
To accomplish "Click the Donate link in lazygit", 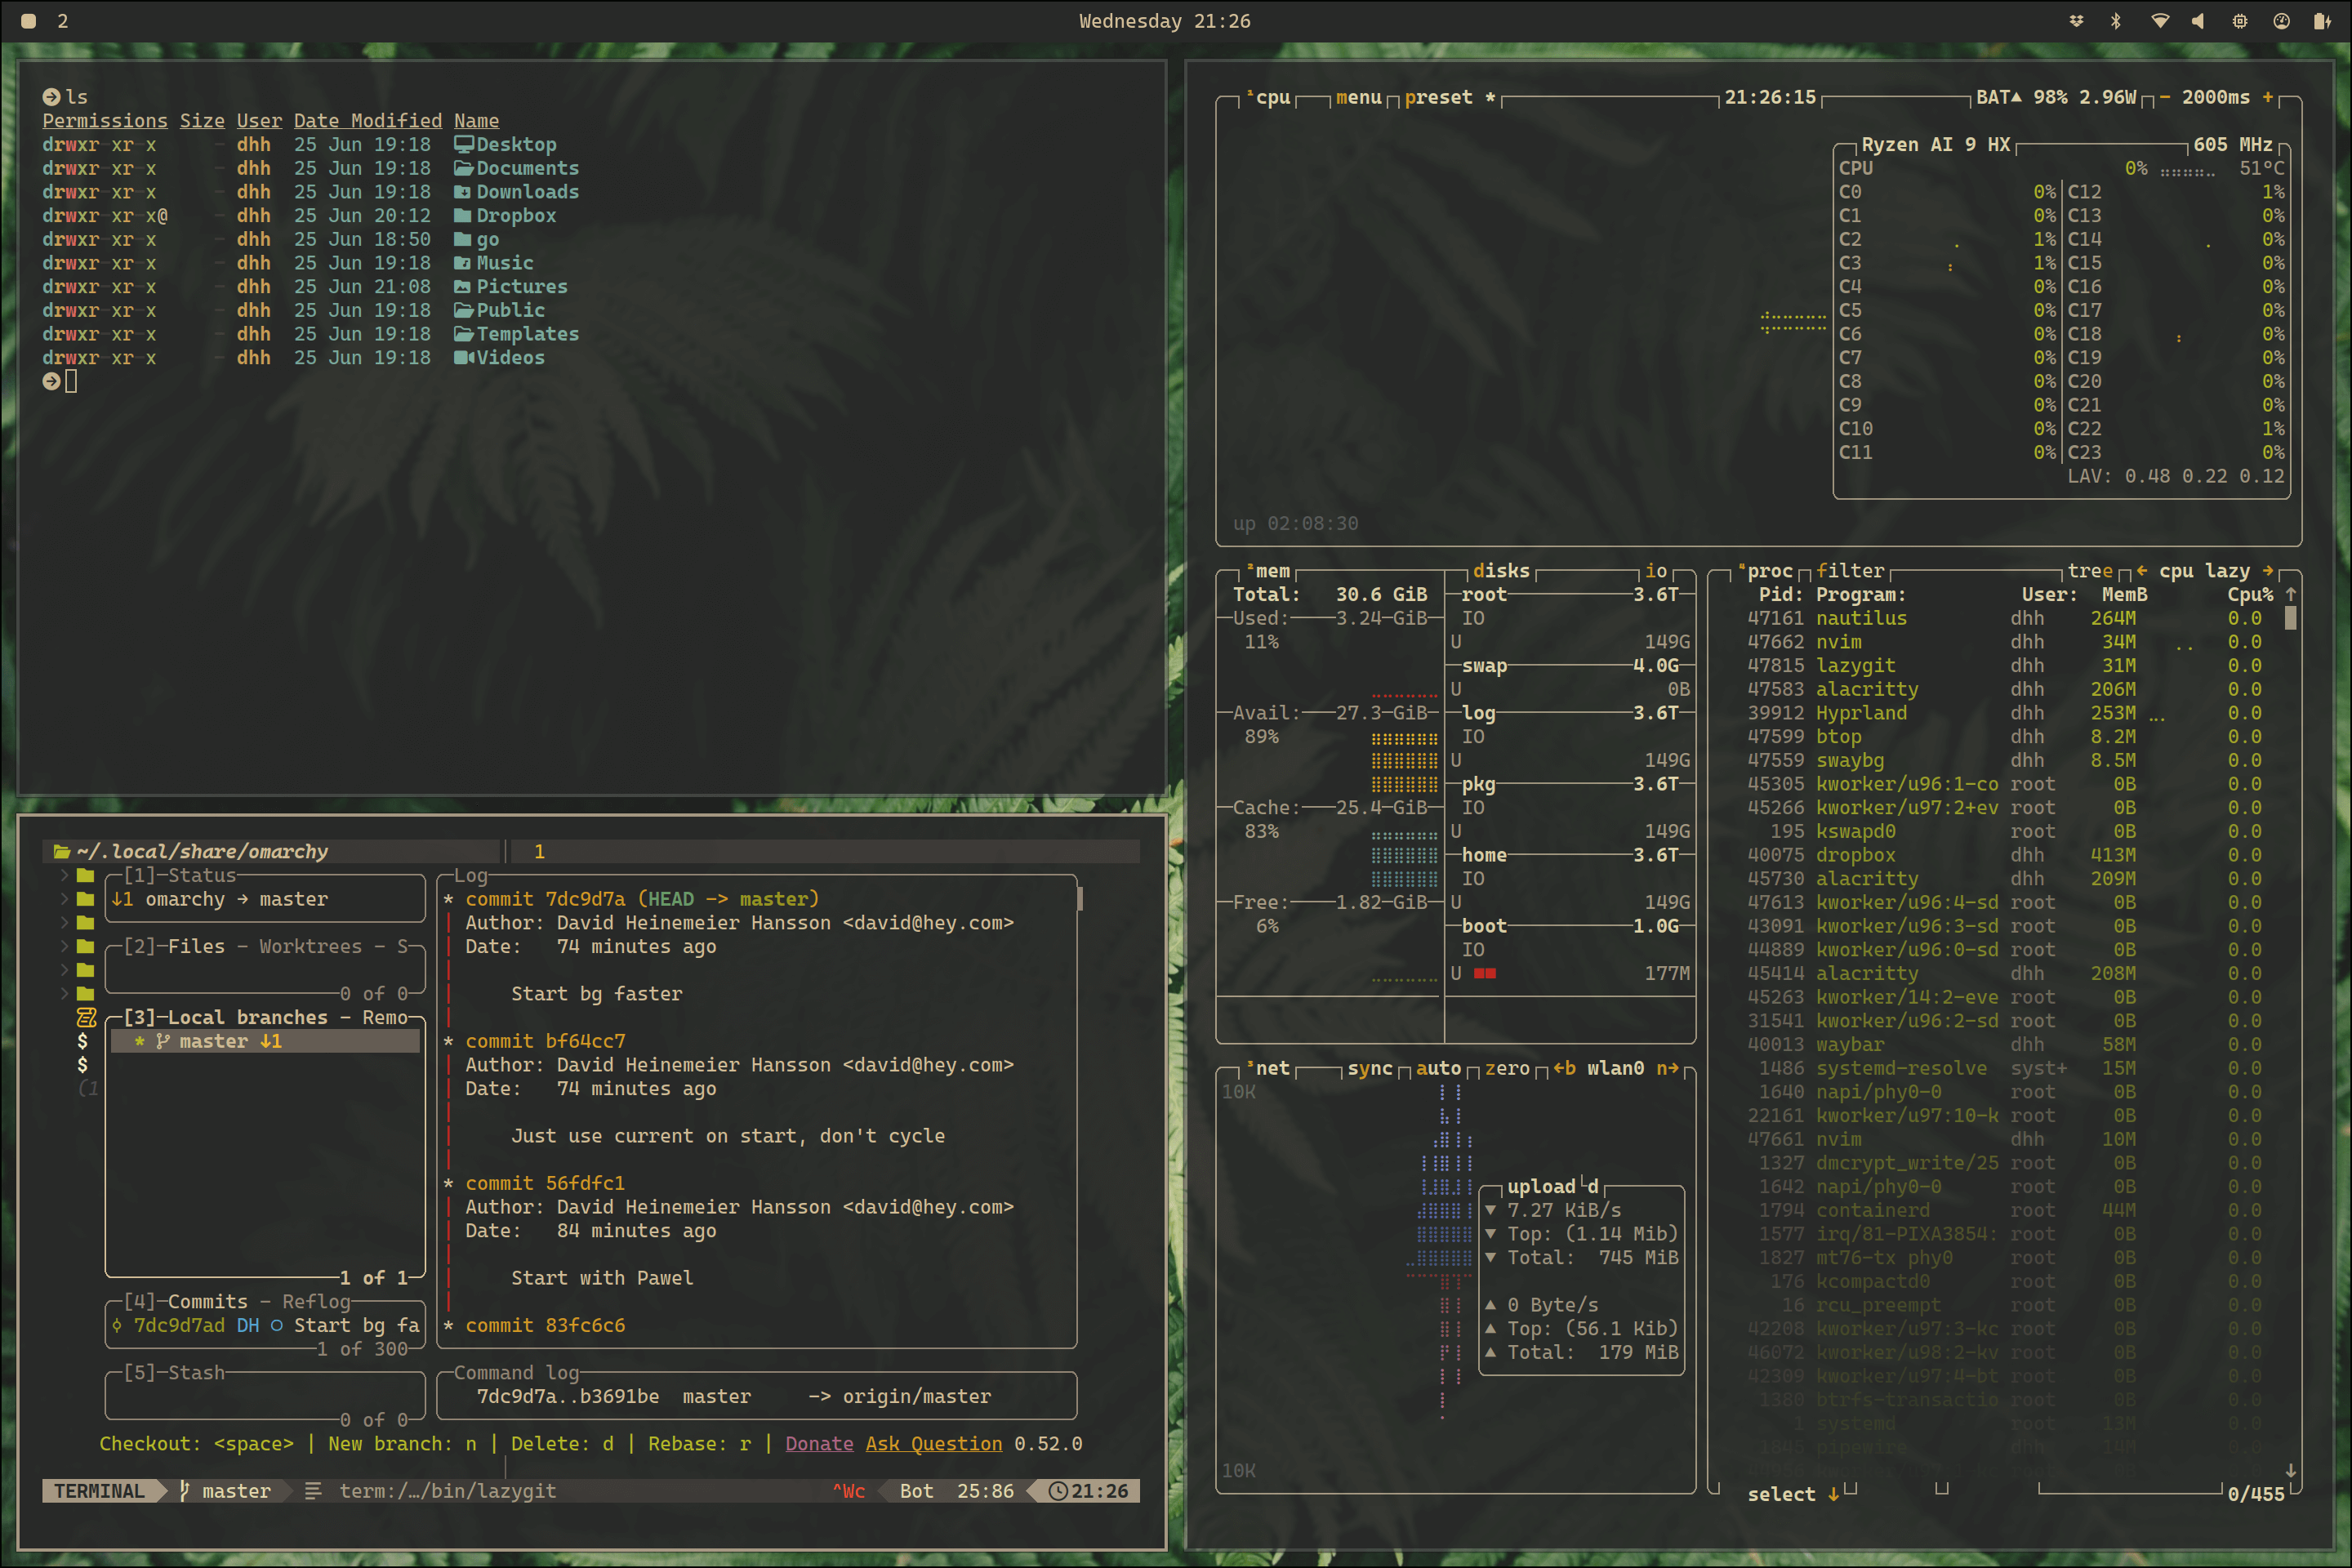I will (x=819, y=1443).
